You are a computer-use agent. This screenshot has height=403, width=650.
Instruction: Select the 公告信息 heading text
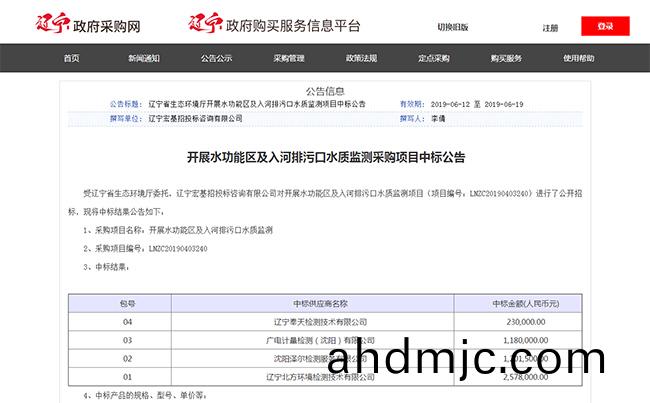click(325, 91)
